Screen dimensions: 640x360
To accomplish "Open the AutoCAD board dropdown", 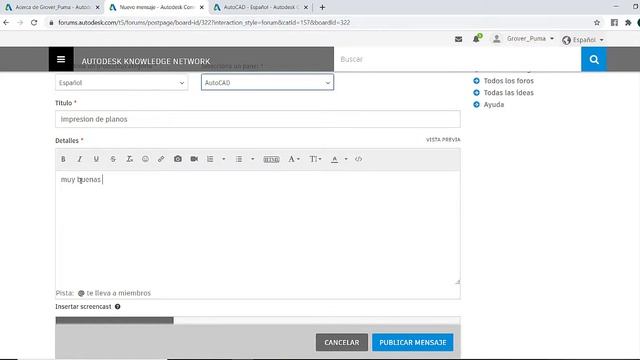I will [267, 82].
